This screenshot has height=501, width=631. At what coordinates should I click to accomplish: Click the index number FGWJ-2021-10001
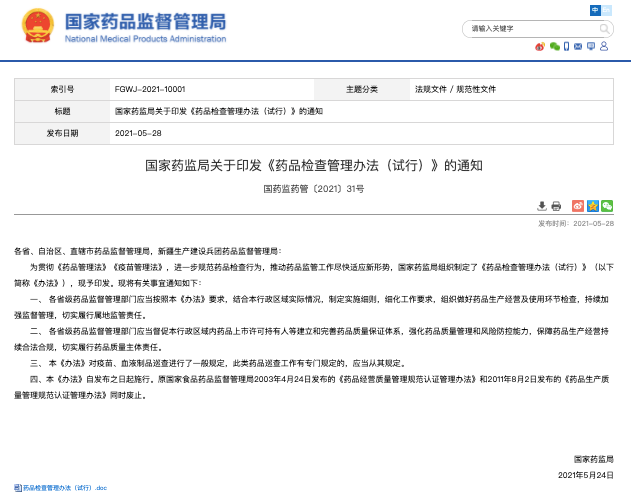(150, 89)
